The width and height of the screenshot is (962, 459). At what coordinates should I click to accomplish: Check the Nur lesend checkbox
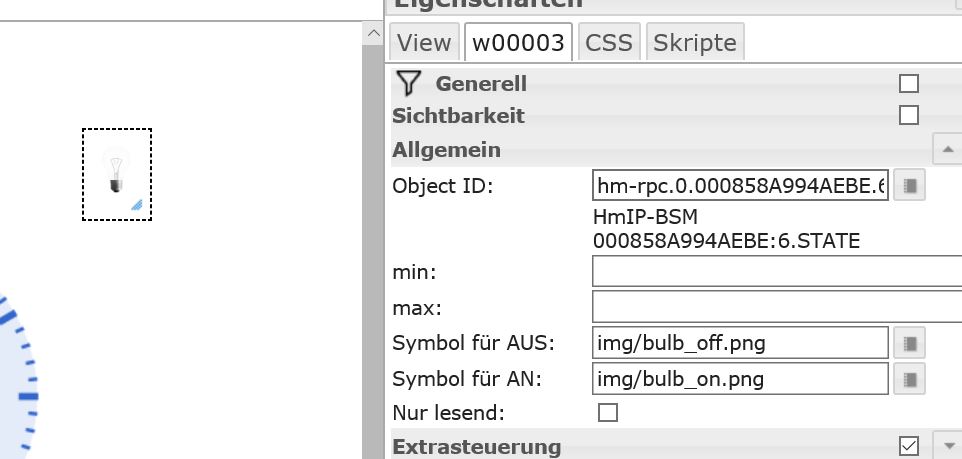[607, 412]
